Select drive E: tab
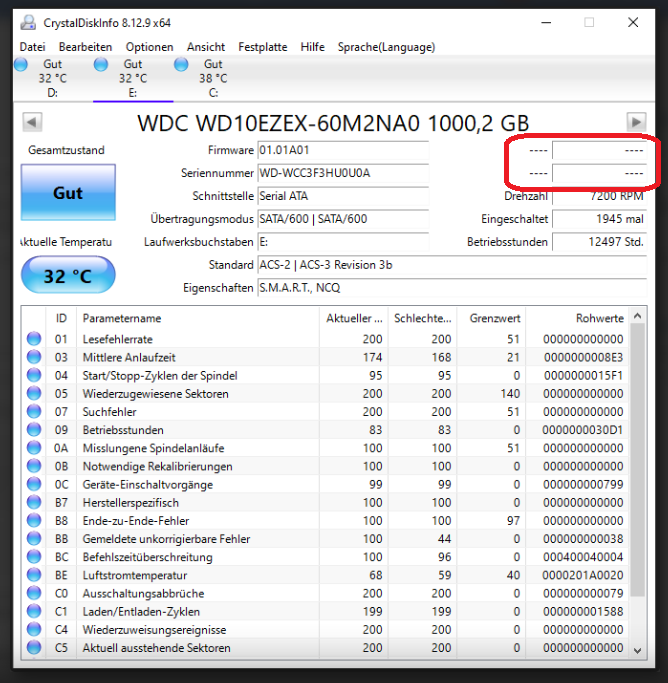The height and width of the screenshot is (683, 668). tap(133, 78)
